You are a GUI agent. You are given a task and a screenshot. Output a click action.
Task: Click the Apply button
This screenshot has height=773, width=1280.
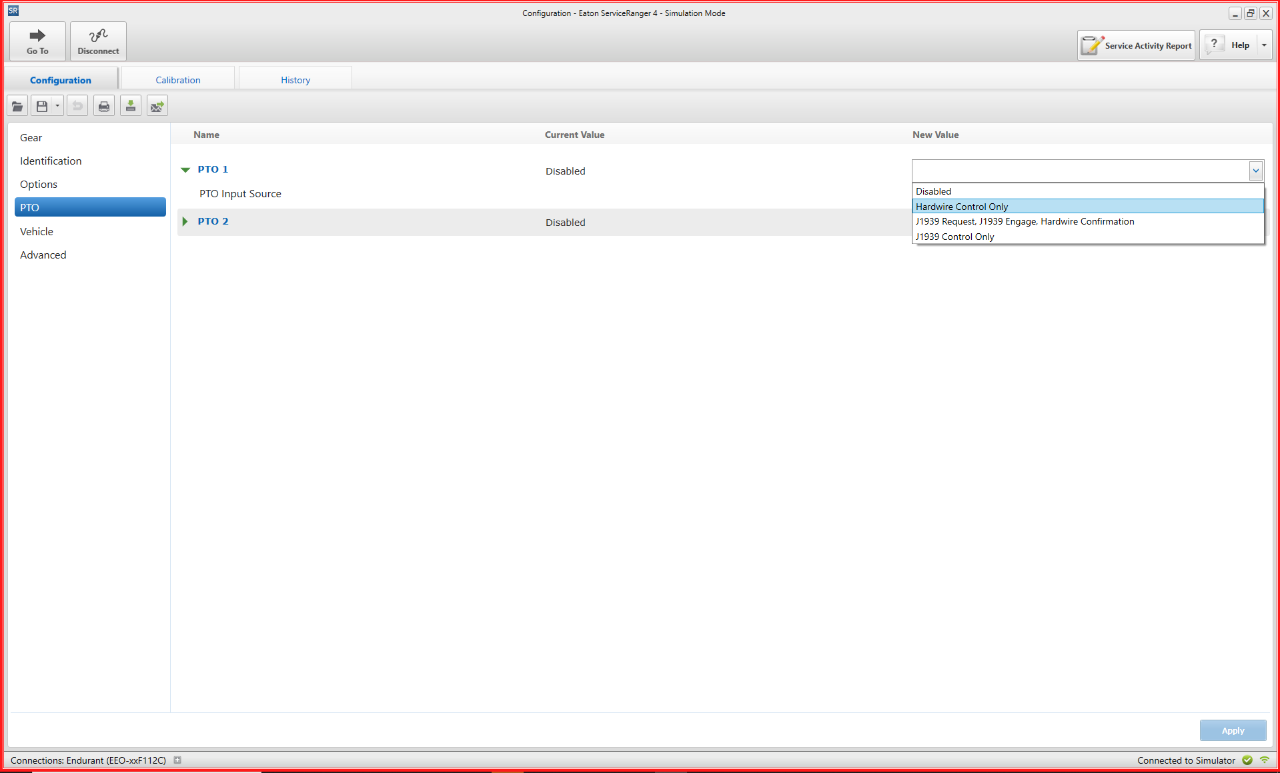point(1232,731)
